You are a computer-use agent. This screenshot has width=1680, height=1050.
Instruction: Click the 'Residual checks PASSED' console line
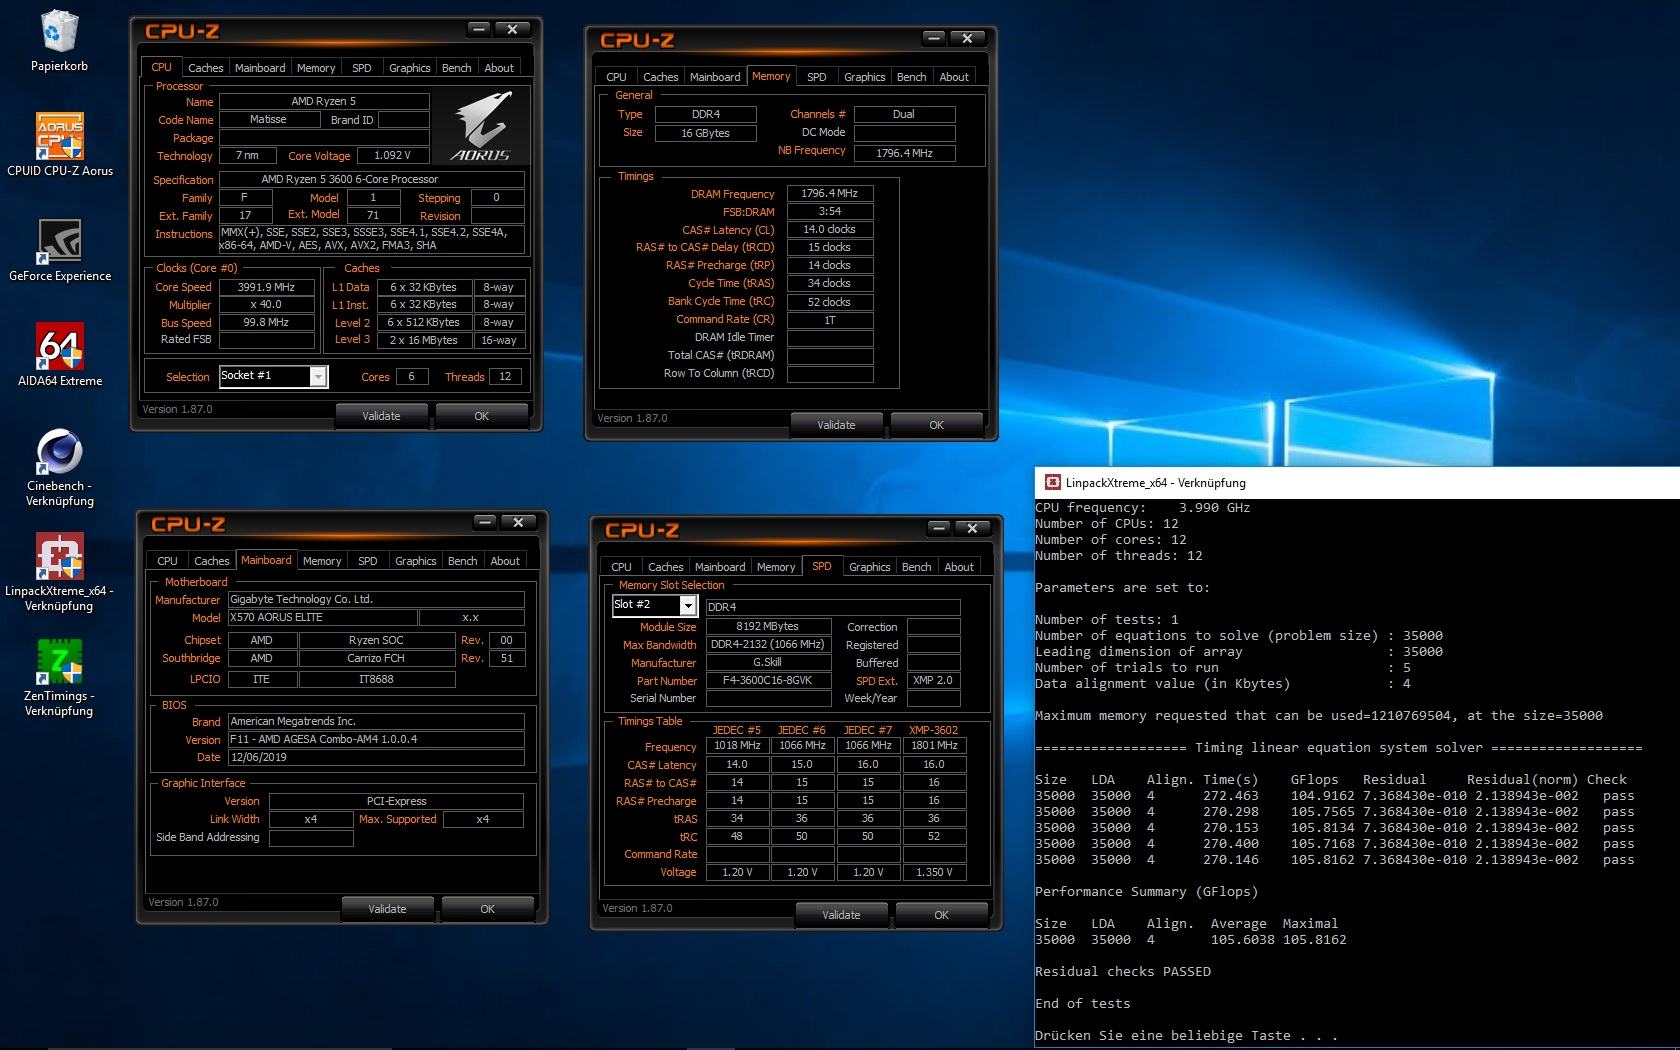(1123, 971)
